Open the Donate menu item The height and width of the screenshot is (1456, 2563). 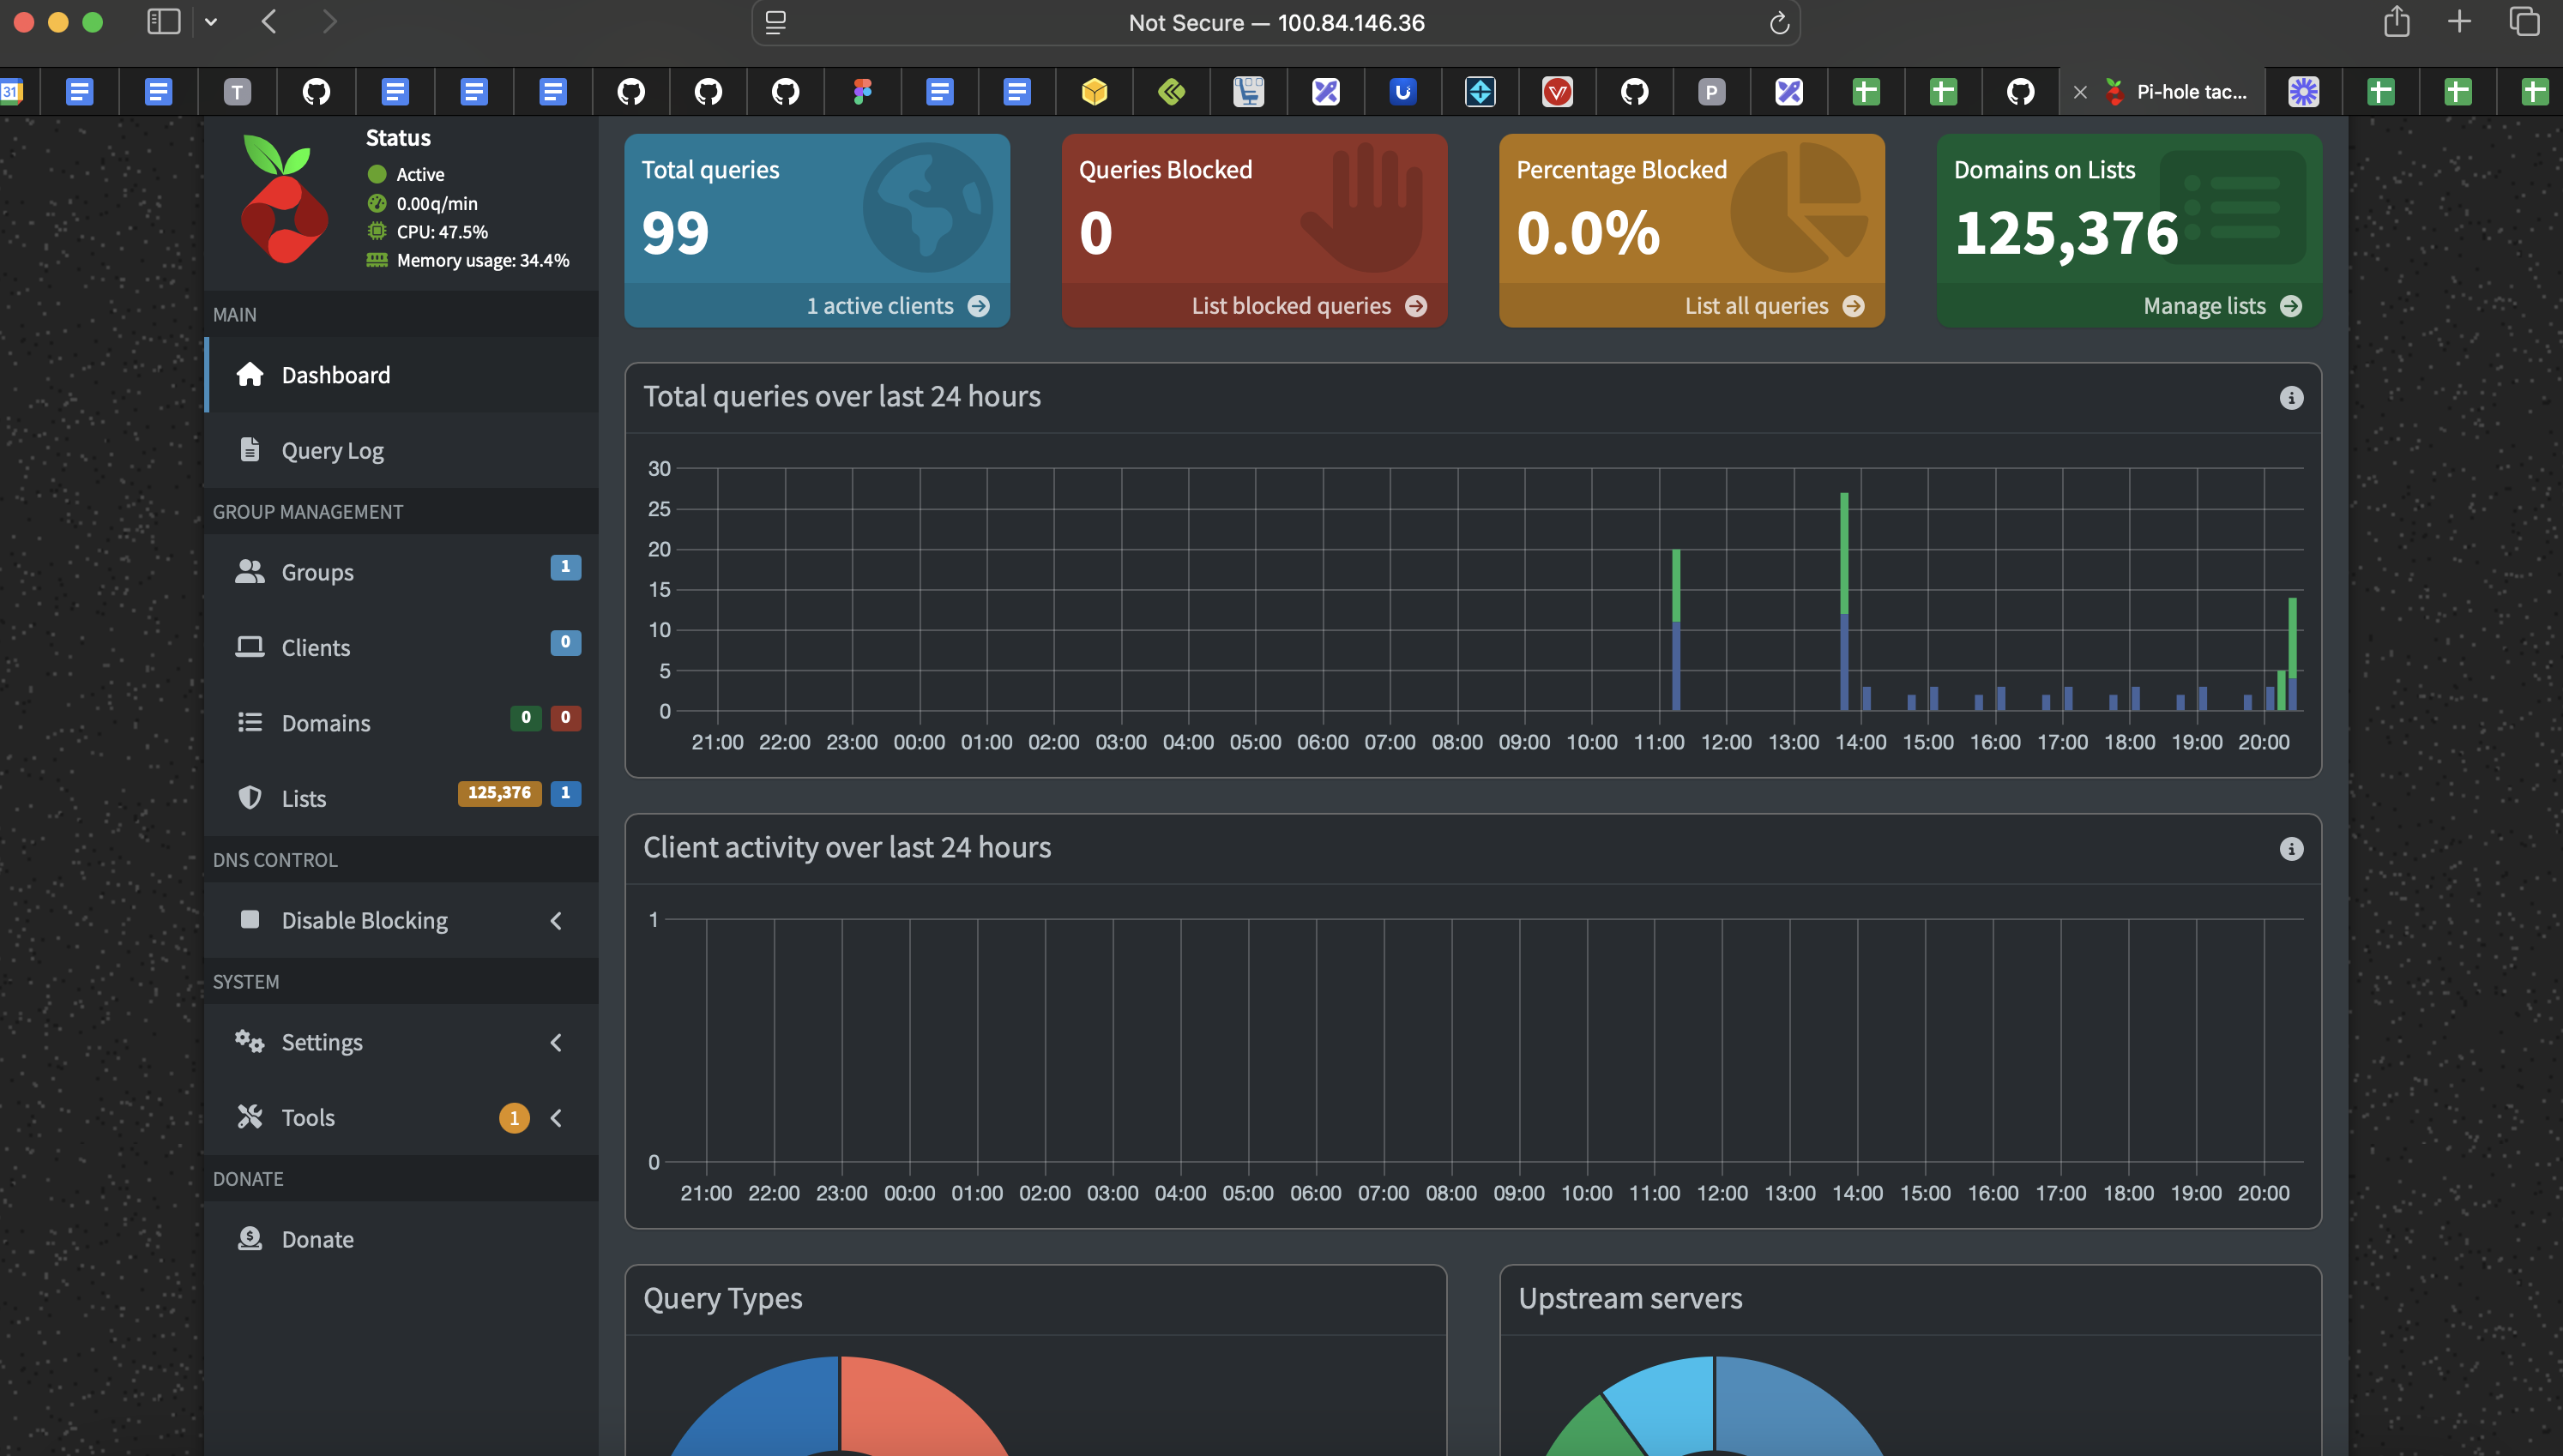(402, 1239)
